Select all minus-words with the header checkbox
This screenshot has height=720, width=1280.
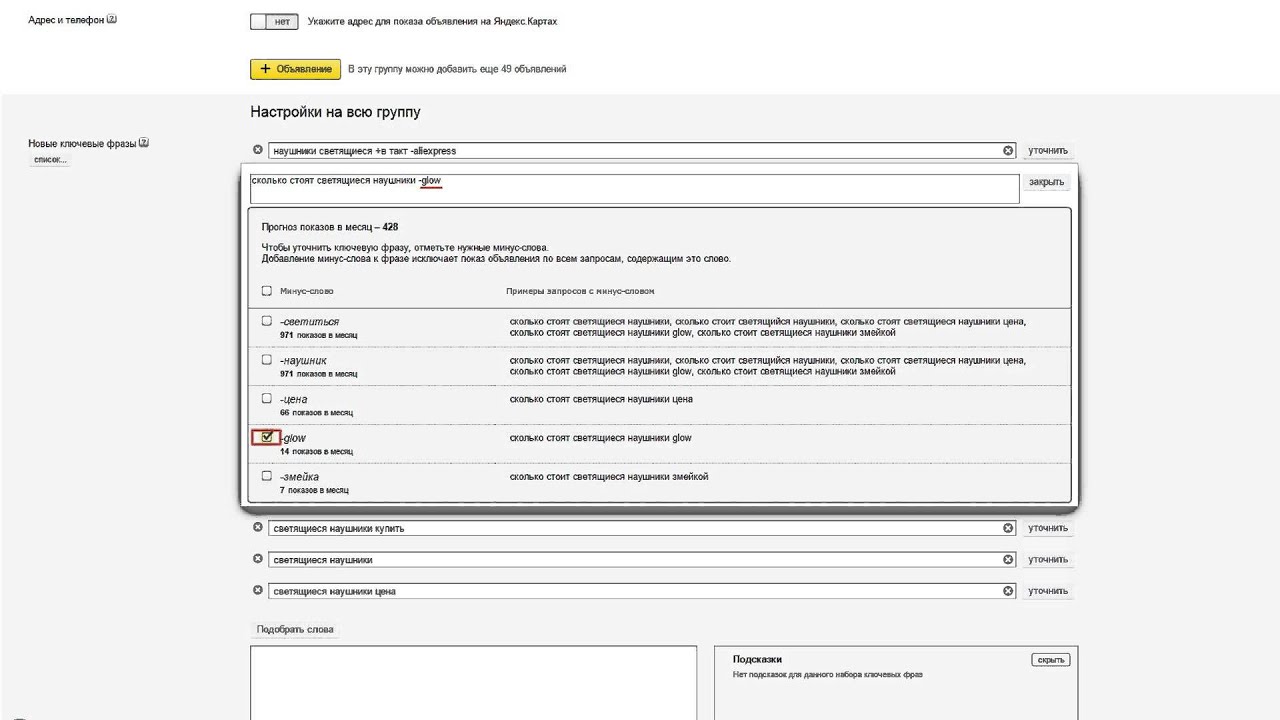tap(267, 291)
